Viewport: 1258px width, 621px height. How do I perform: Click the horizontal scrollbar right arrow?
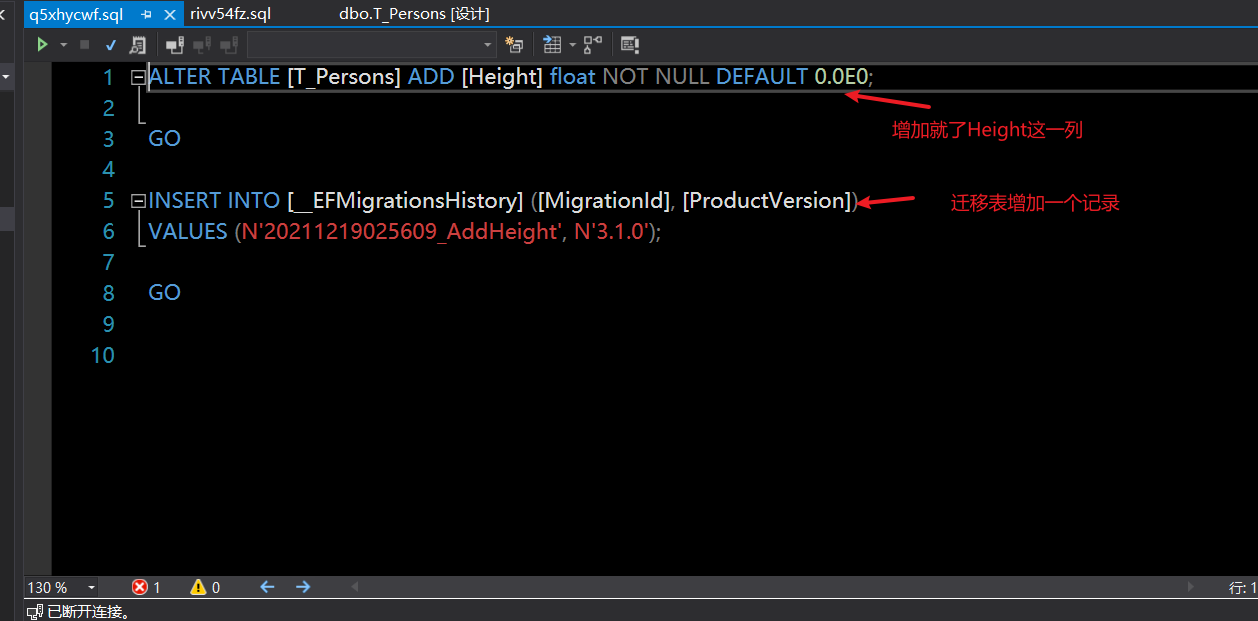point(1190,587)
